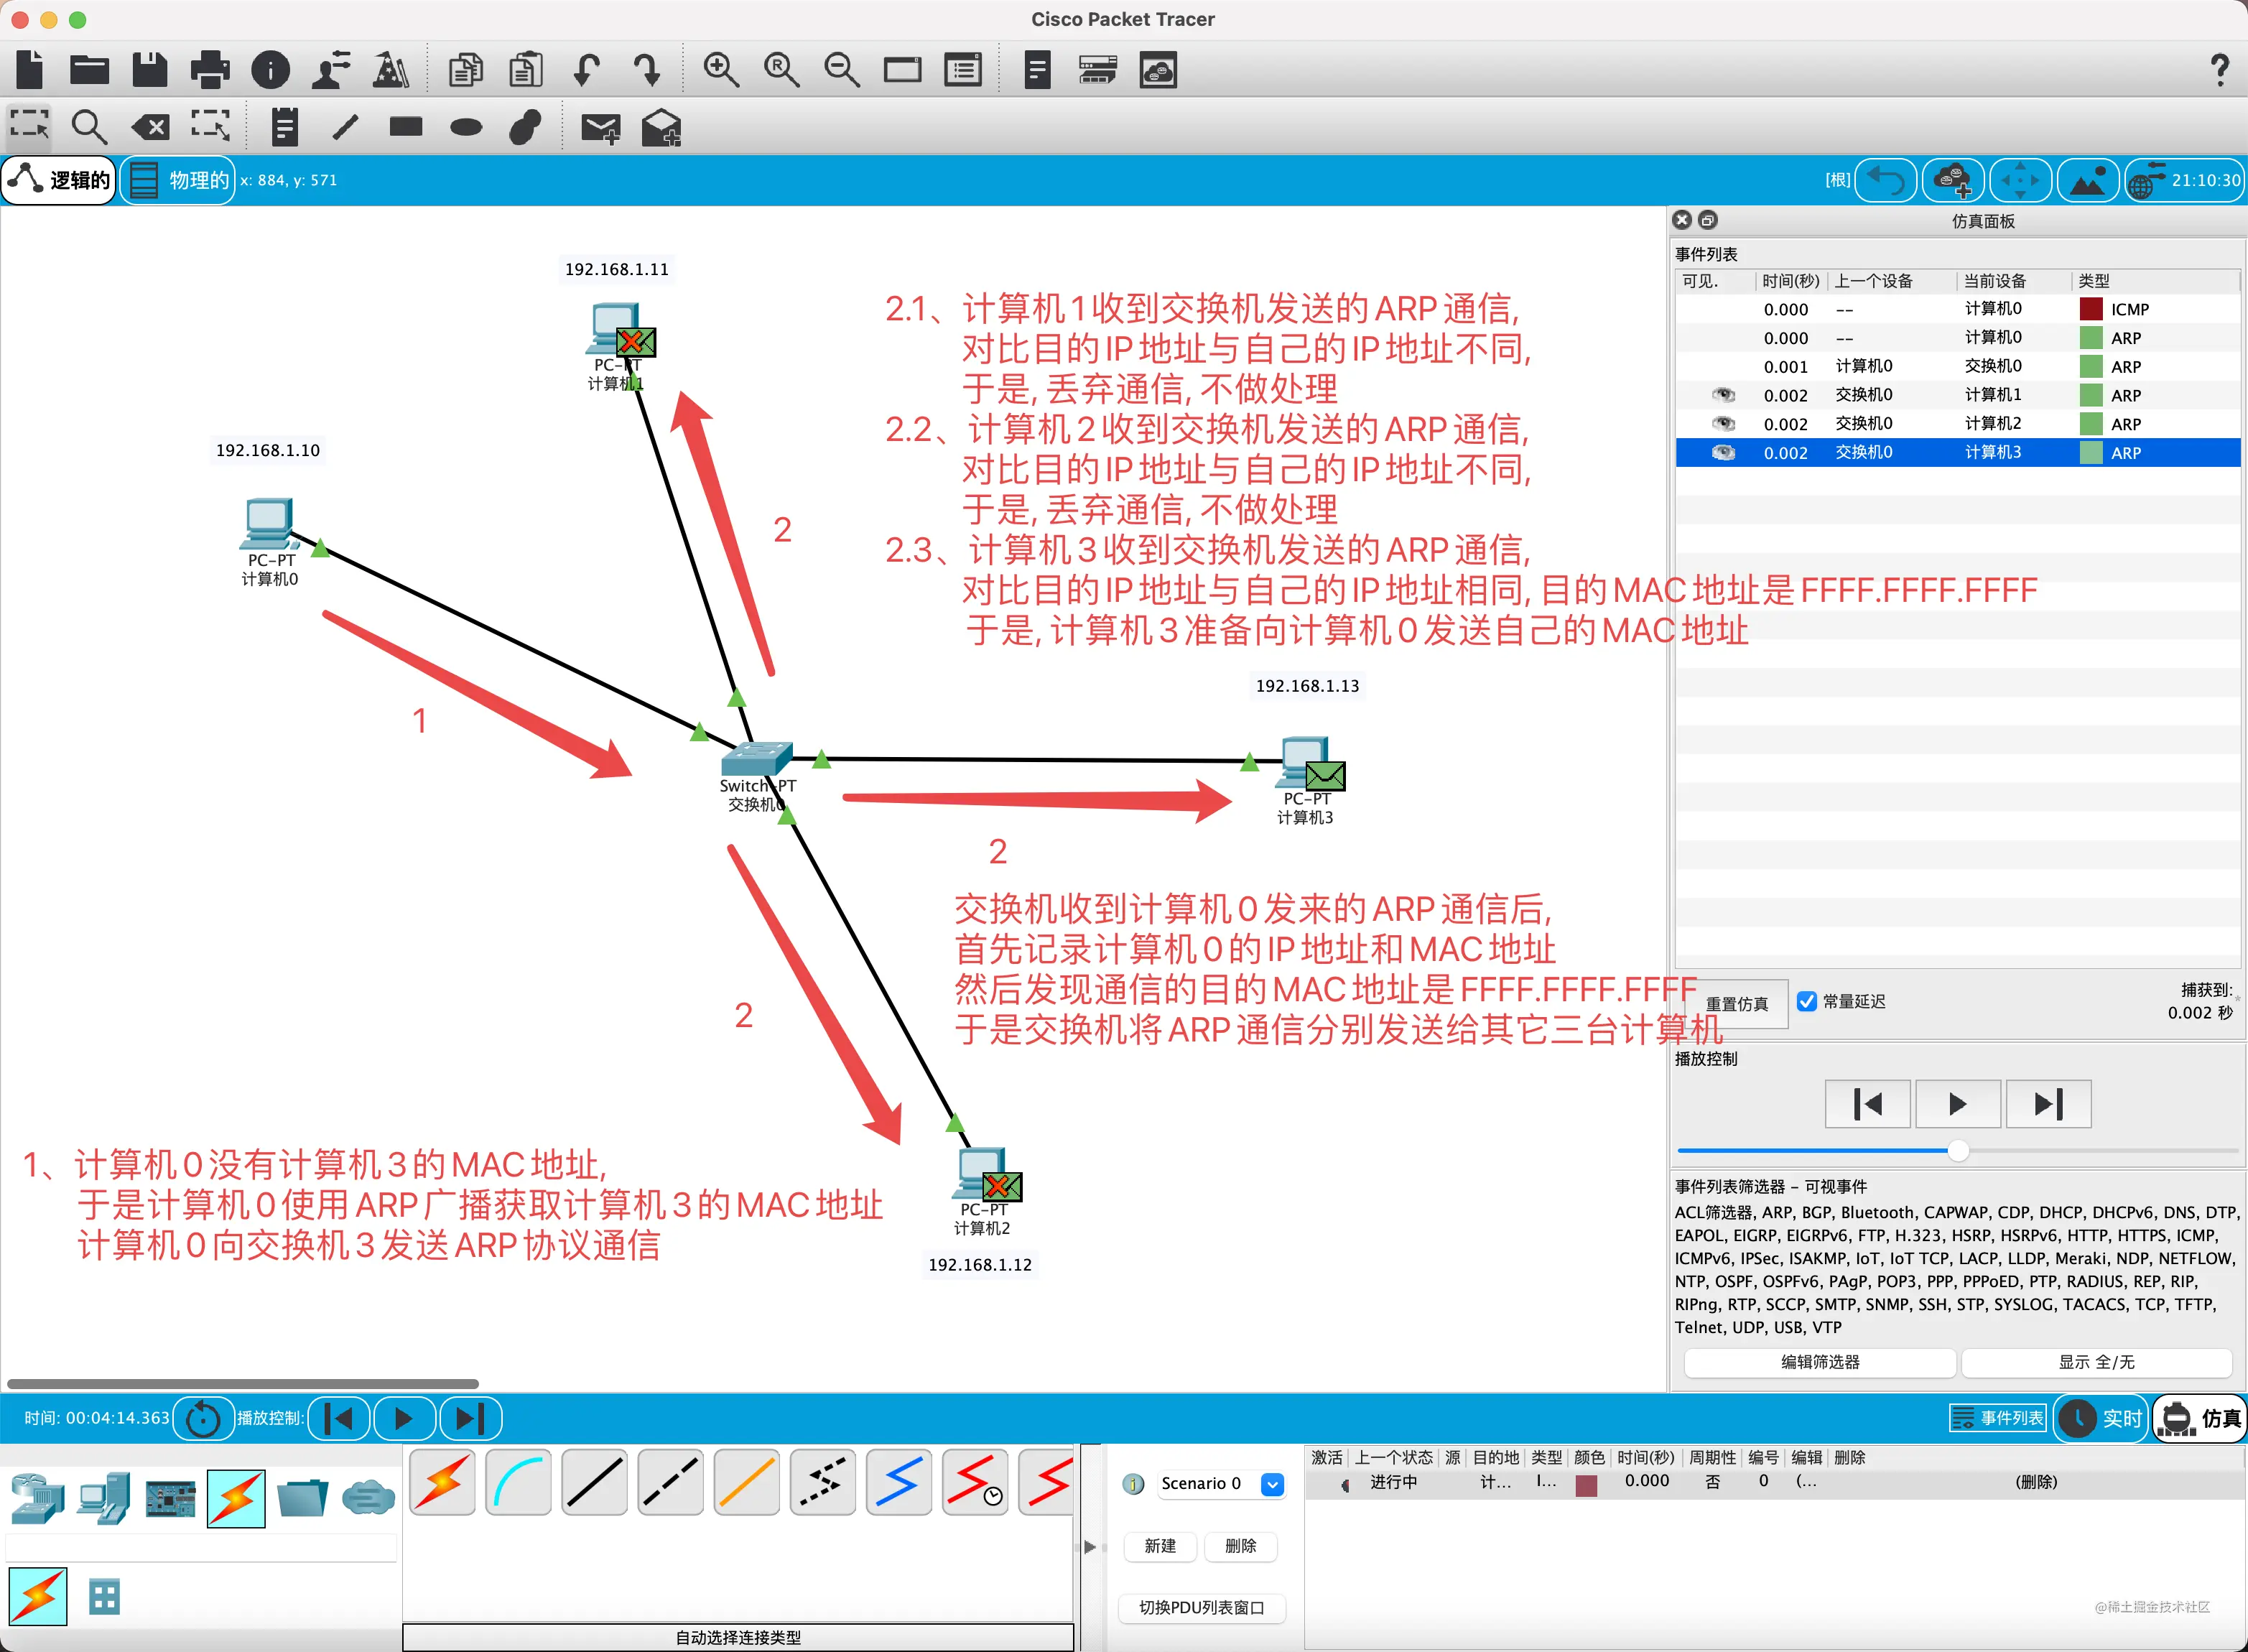Click the Copy icon in the toolbar
Viewport: 2248px width, 1652px height.
[x=466, y=70]
